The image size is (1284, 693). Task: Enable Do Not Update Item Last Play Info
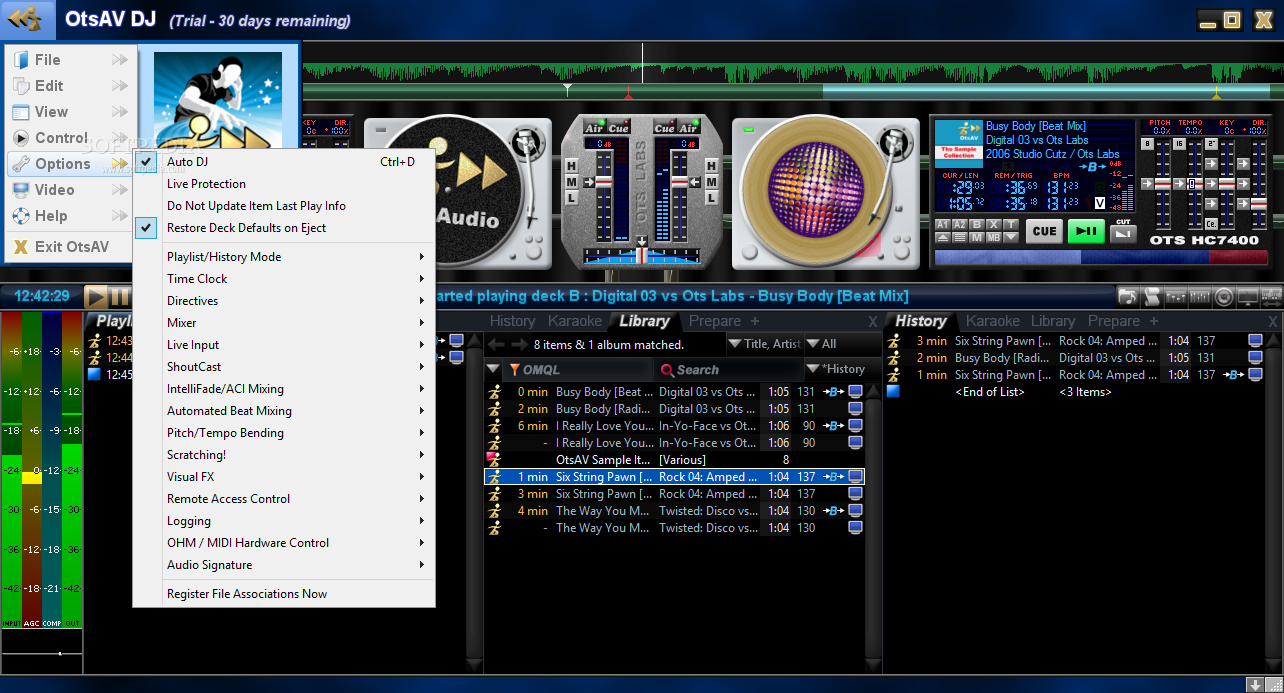click(284, 206)
